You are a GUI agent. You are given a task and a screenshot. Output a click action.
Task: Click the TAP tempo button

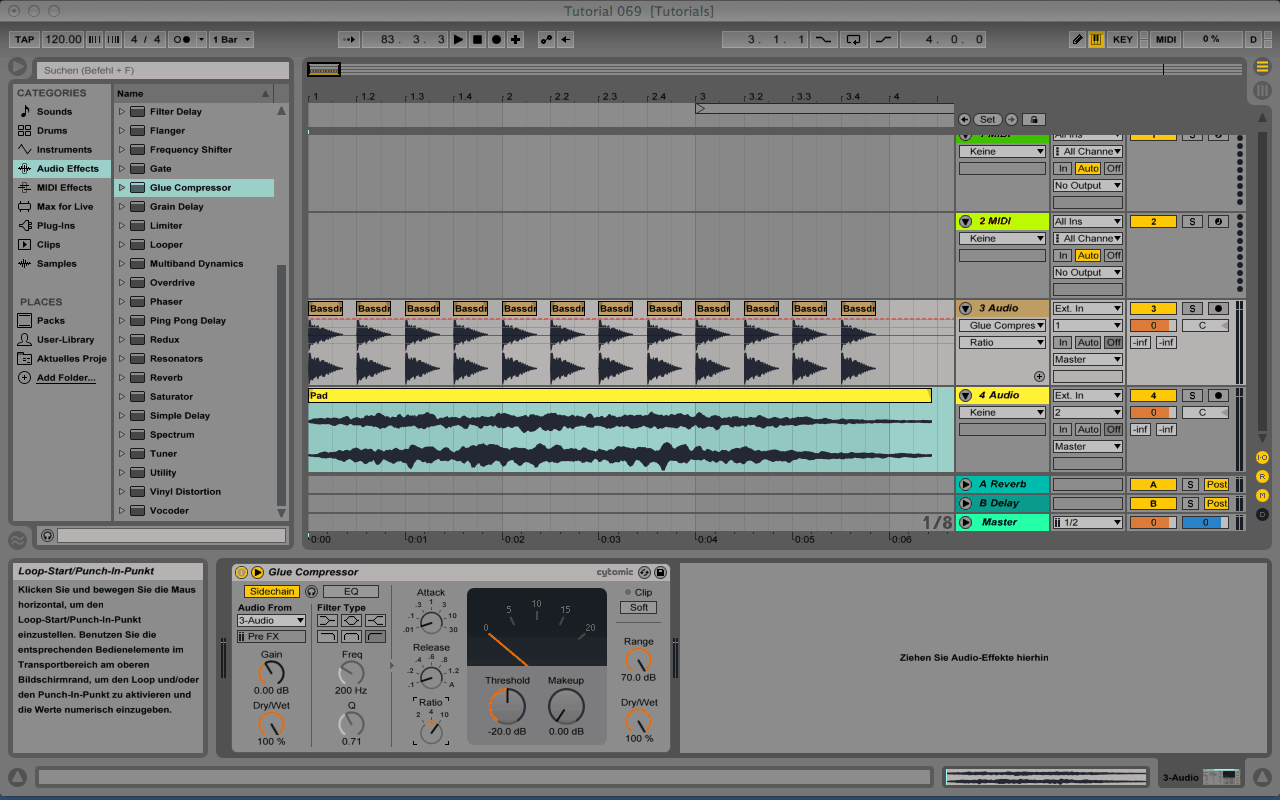click(x=24, y=40)
